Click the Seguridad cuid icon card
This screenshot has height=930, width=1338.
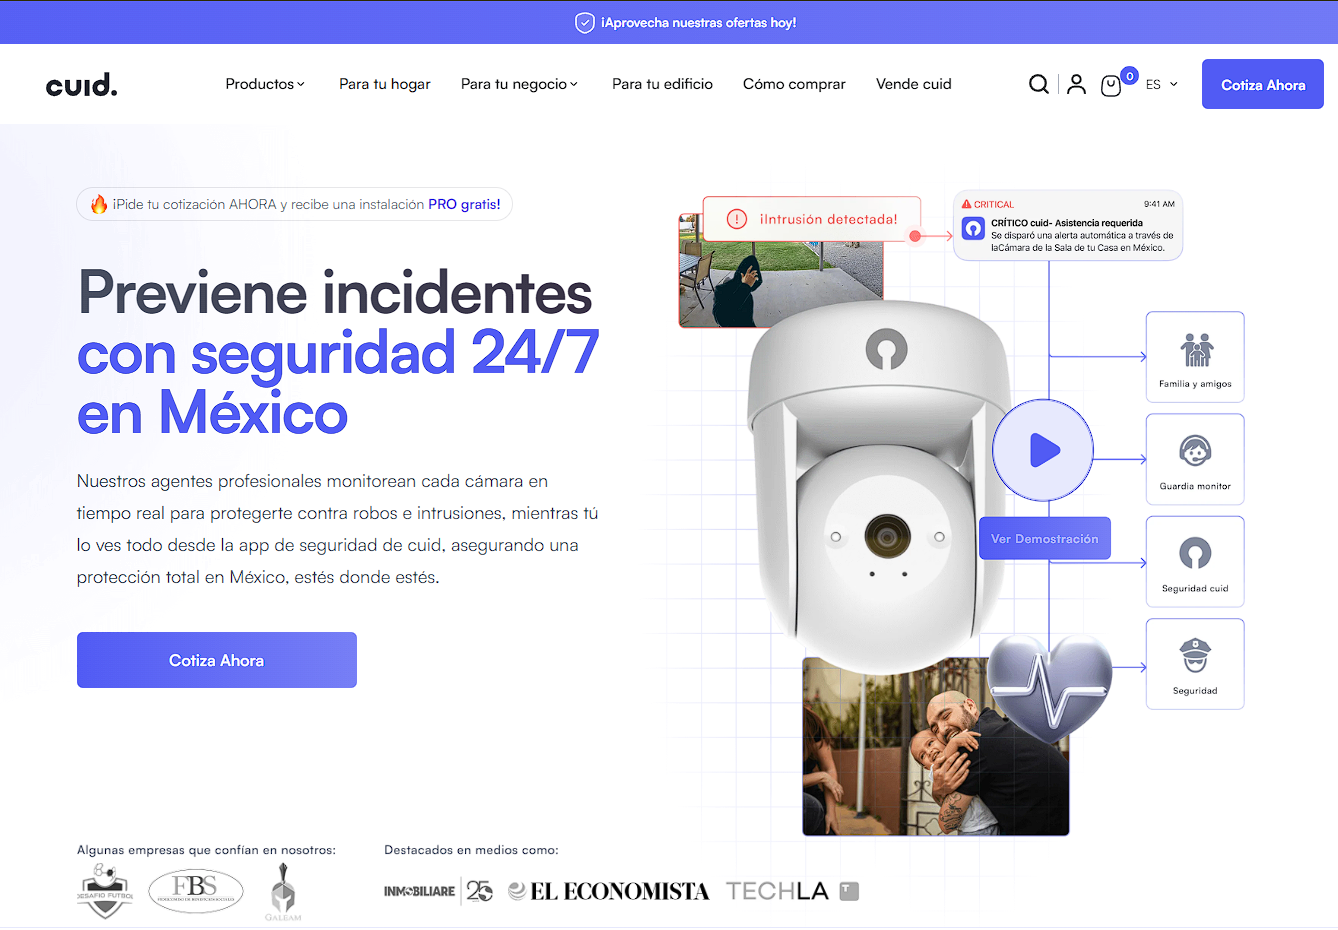[x=1195, y=561]
